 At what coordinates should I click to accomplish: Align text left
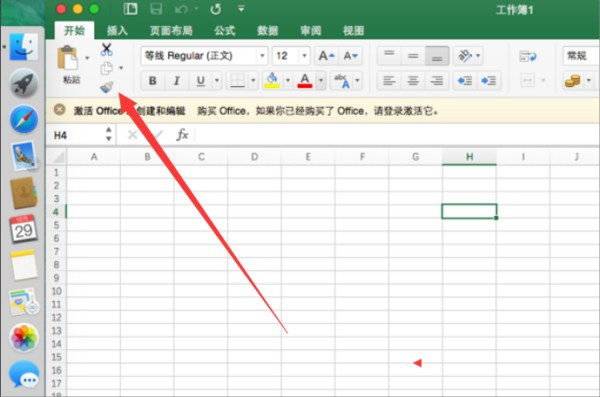tap(389, 81)
